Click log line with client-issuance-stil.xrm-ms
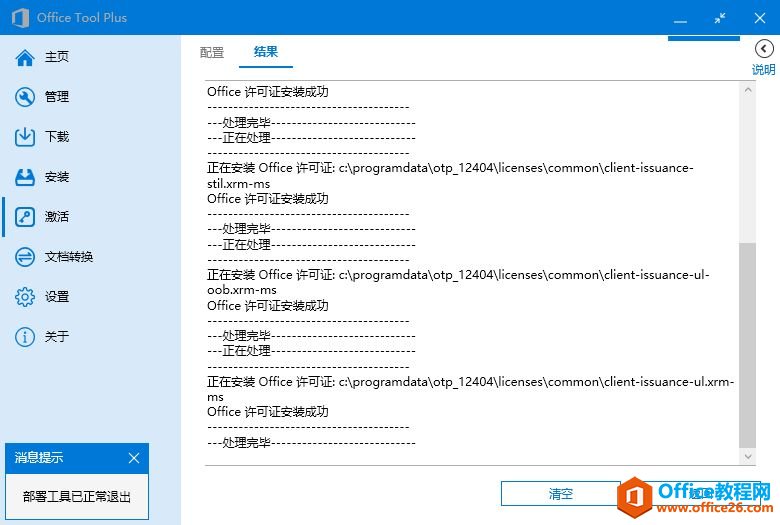780x525 pixels. click(x=450, y=176)
